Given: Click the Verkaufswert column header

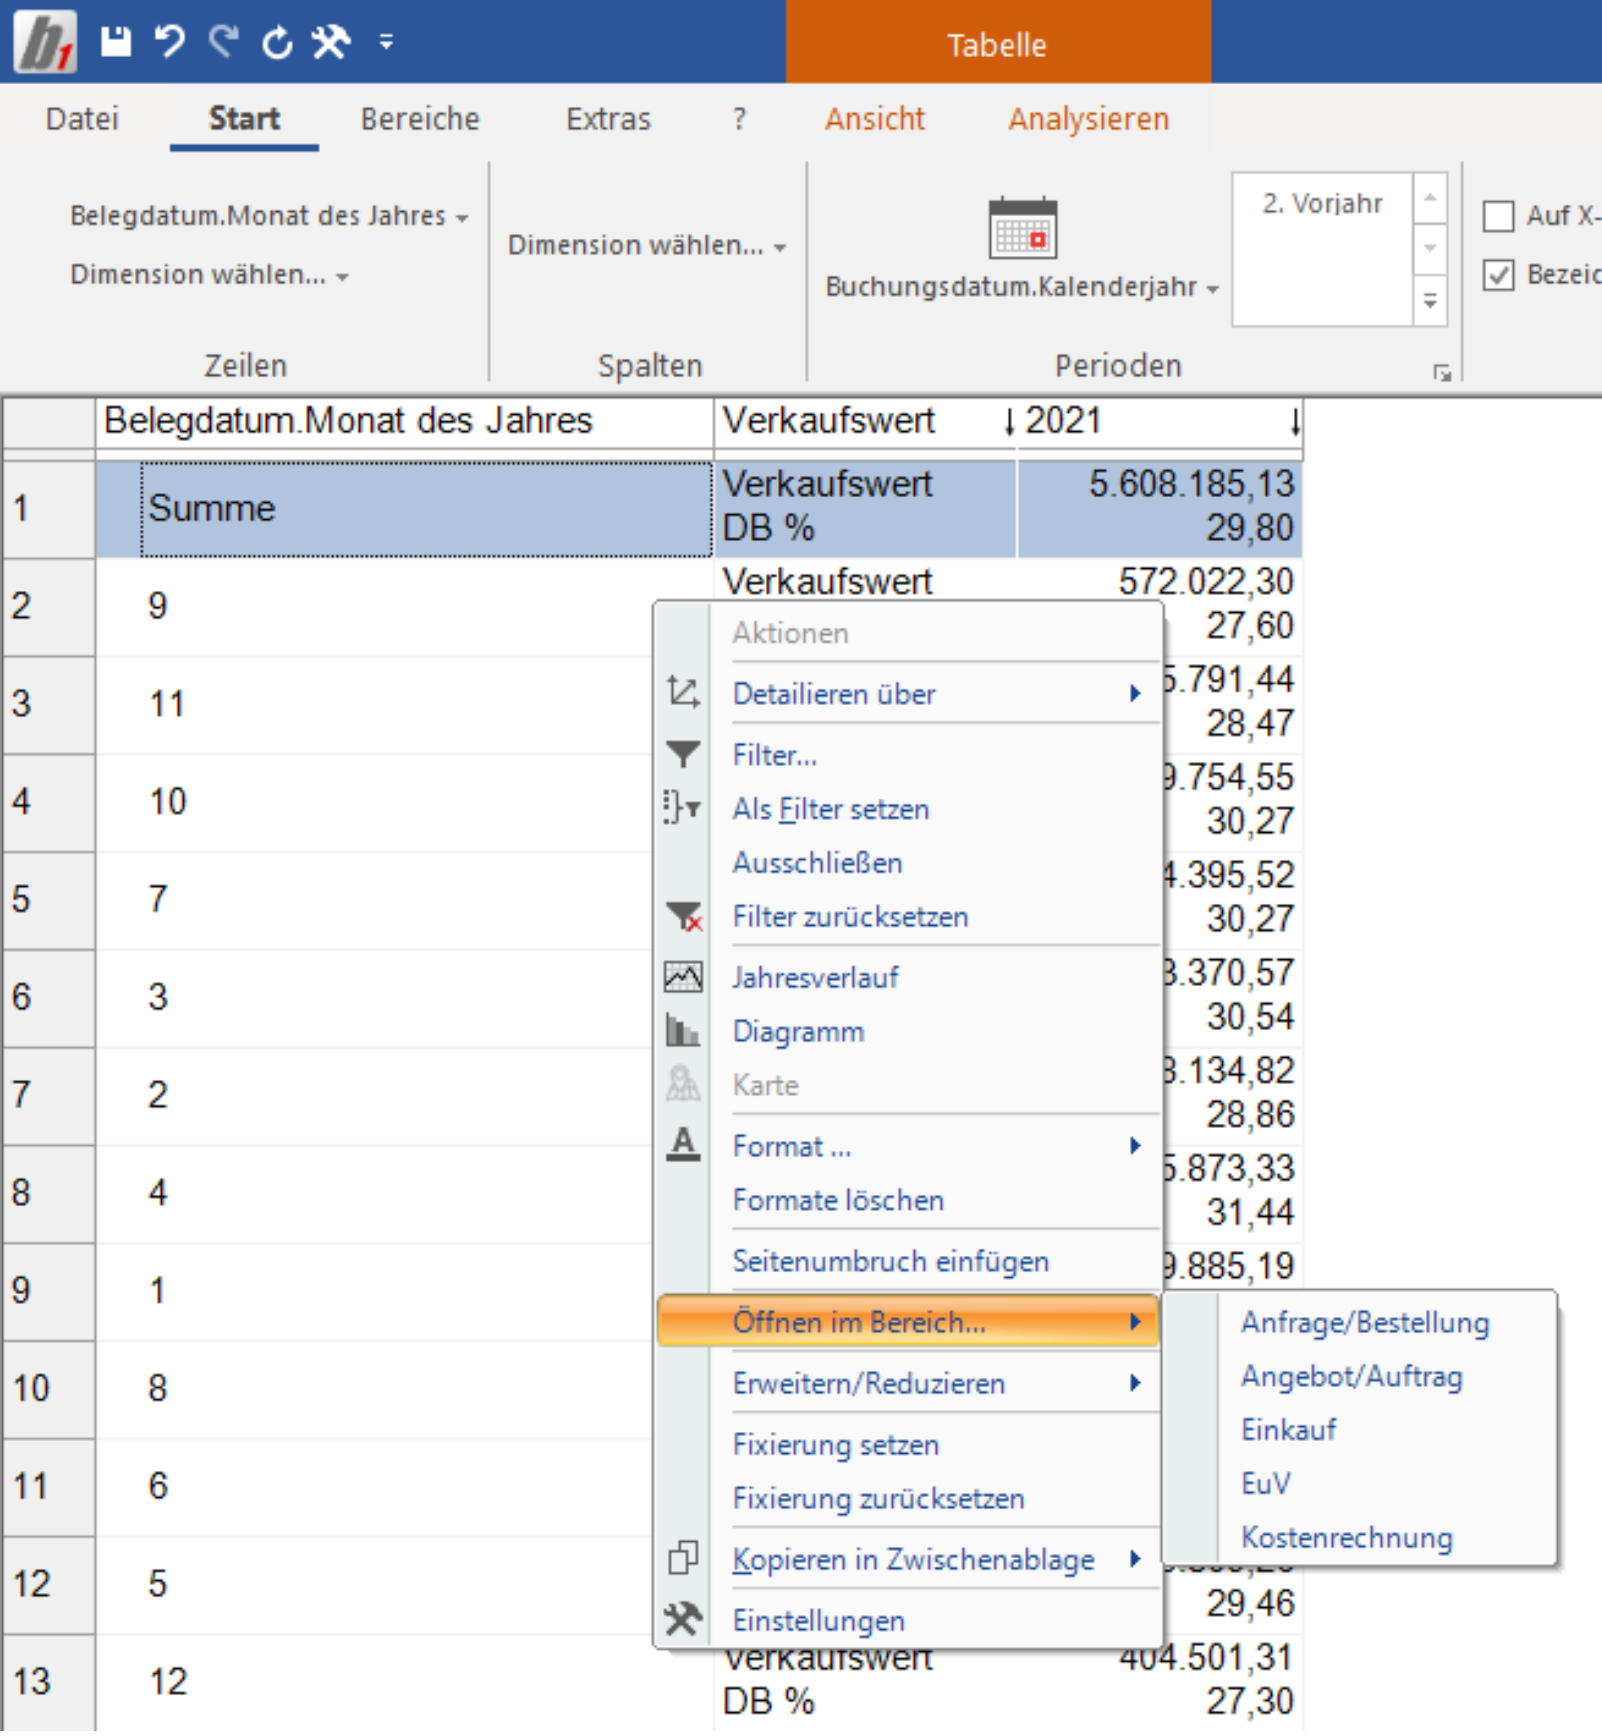Looking at the screenshot, I should point(865,420).
